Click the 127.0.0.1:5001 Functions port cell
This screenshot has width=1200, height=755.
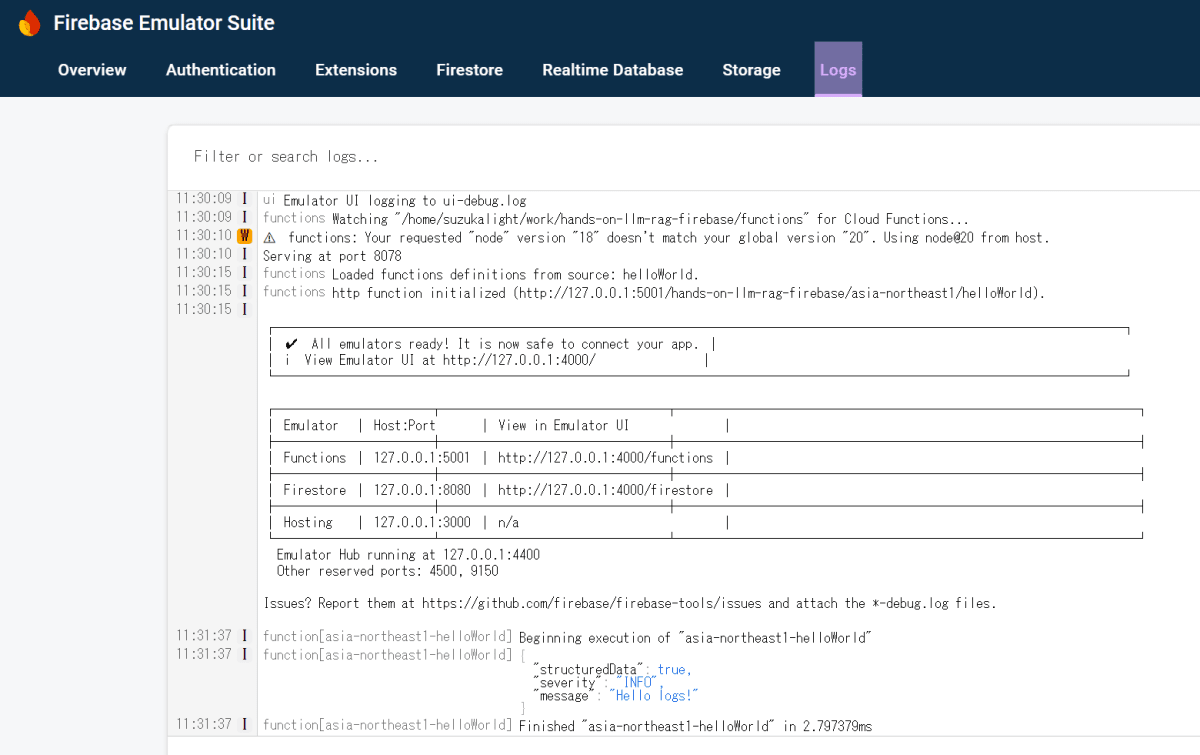pos(422,457)
